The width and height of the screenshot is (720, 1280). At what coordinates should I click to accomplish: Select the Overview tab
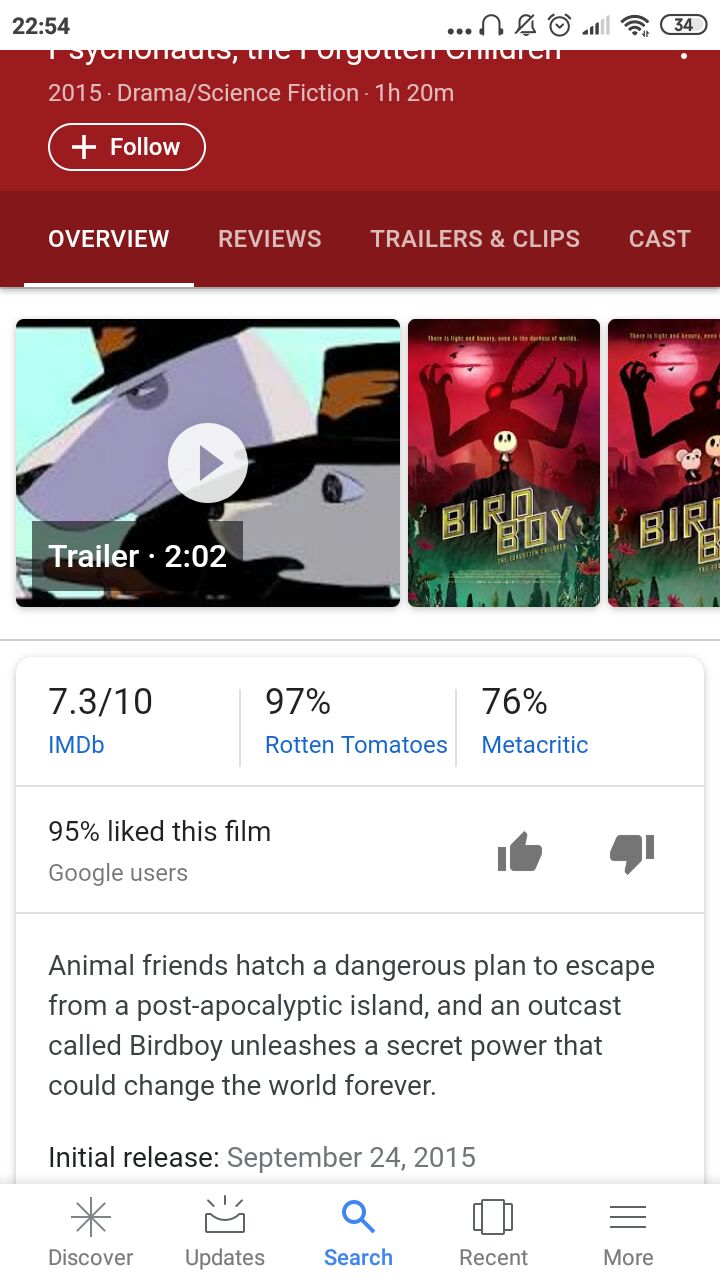[x=109, y=239]
